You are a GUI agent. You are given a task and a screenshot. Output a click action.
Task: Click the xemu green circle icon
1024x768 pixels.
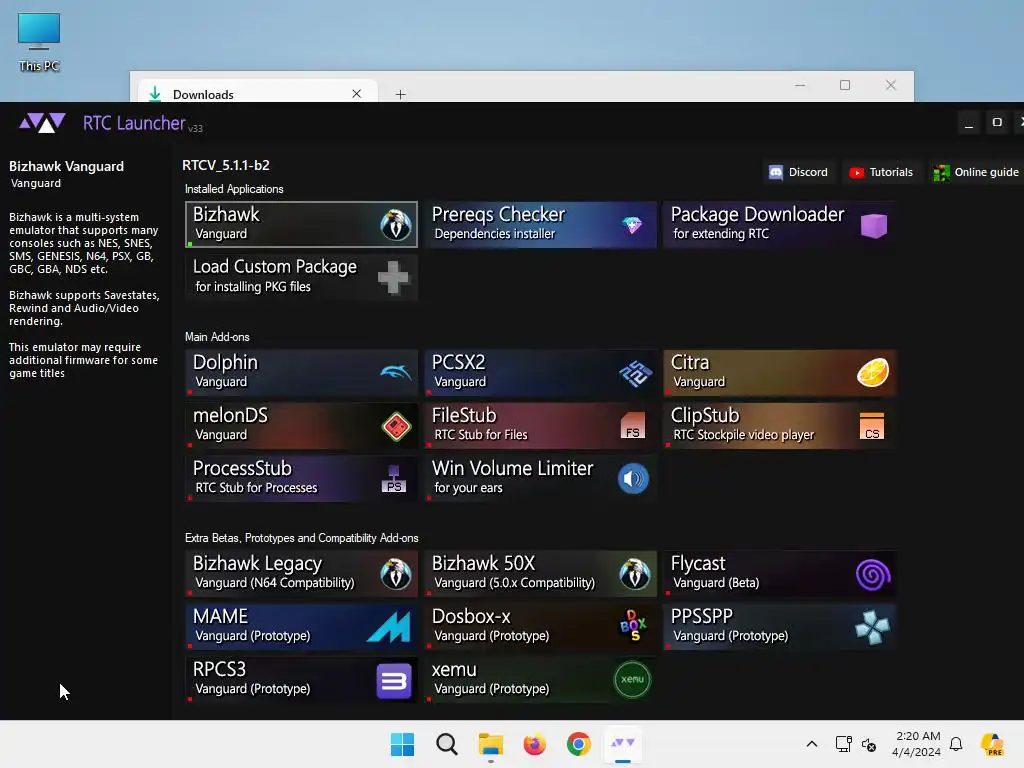pyautogui.click(x=633, y=679)
